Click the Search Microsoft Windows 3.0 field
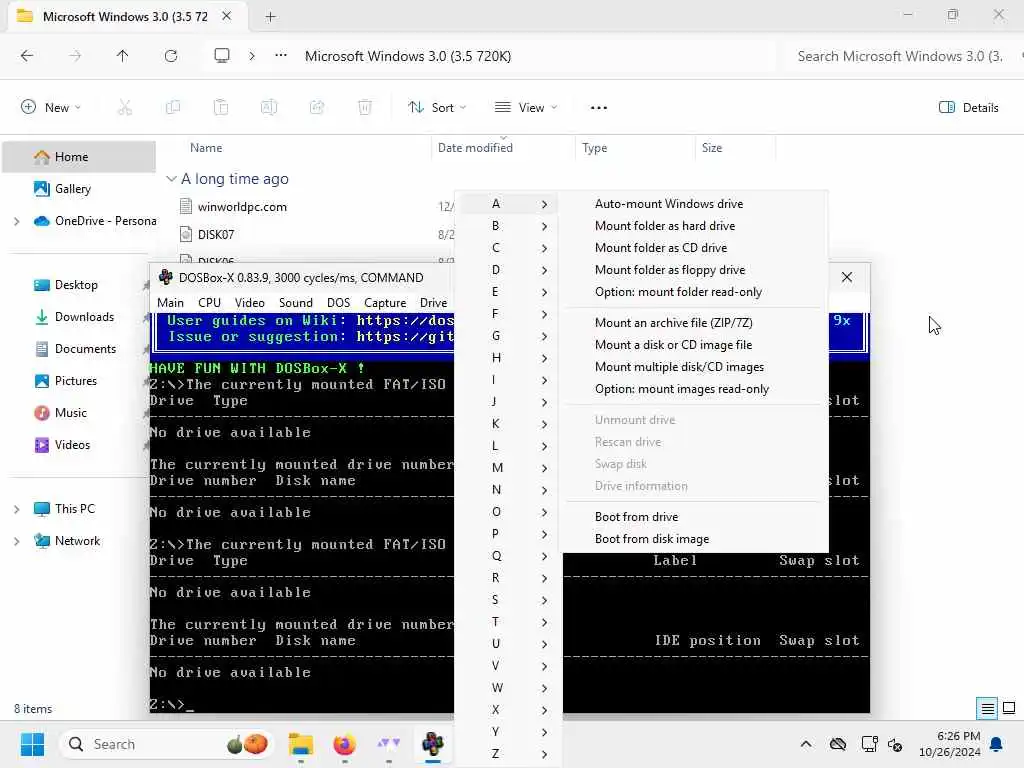Screen dimensions: 1024x768 [x=900, y=56]
